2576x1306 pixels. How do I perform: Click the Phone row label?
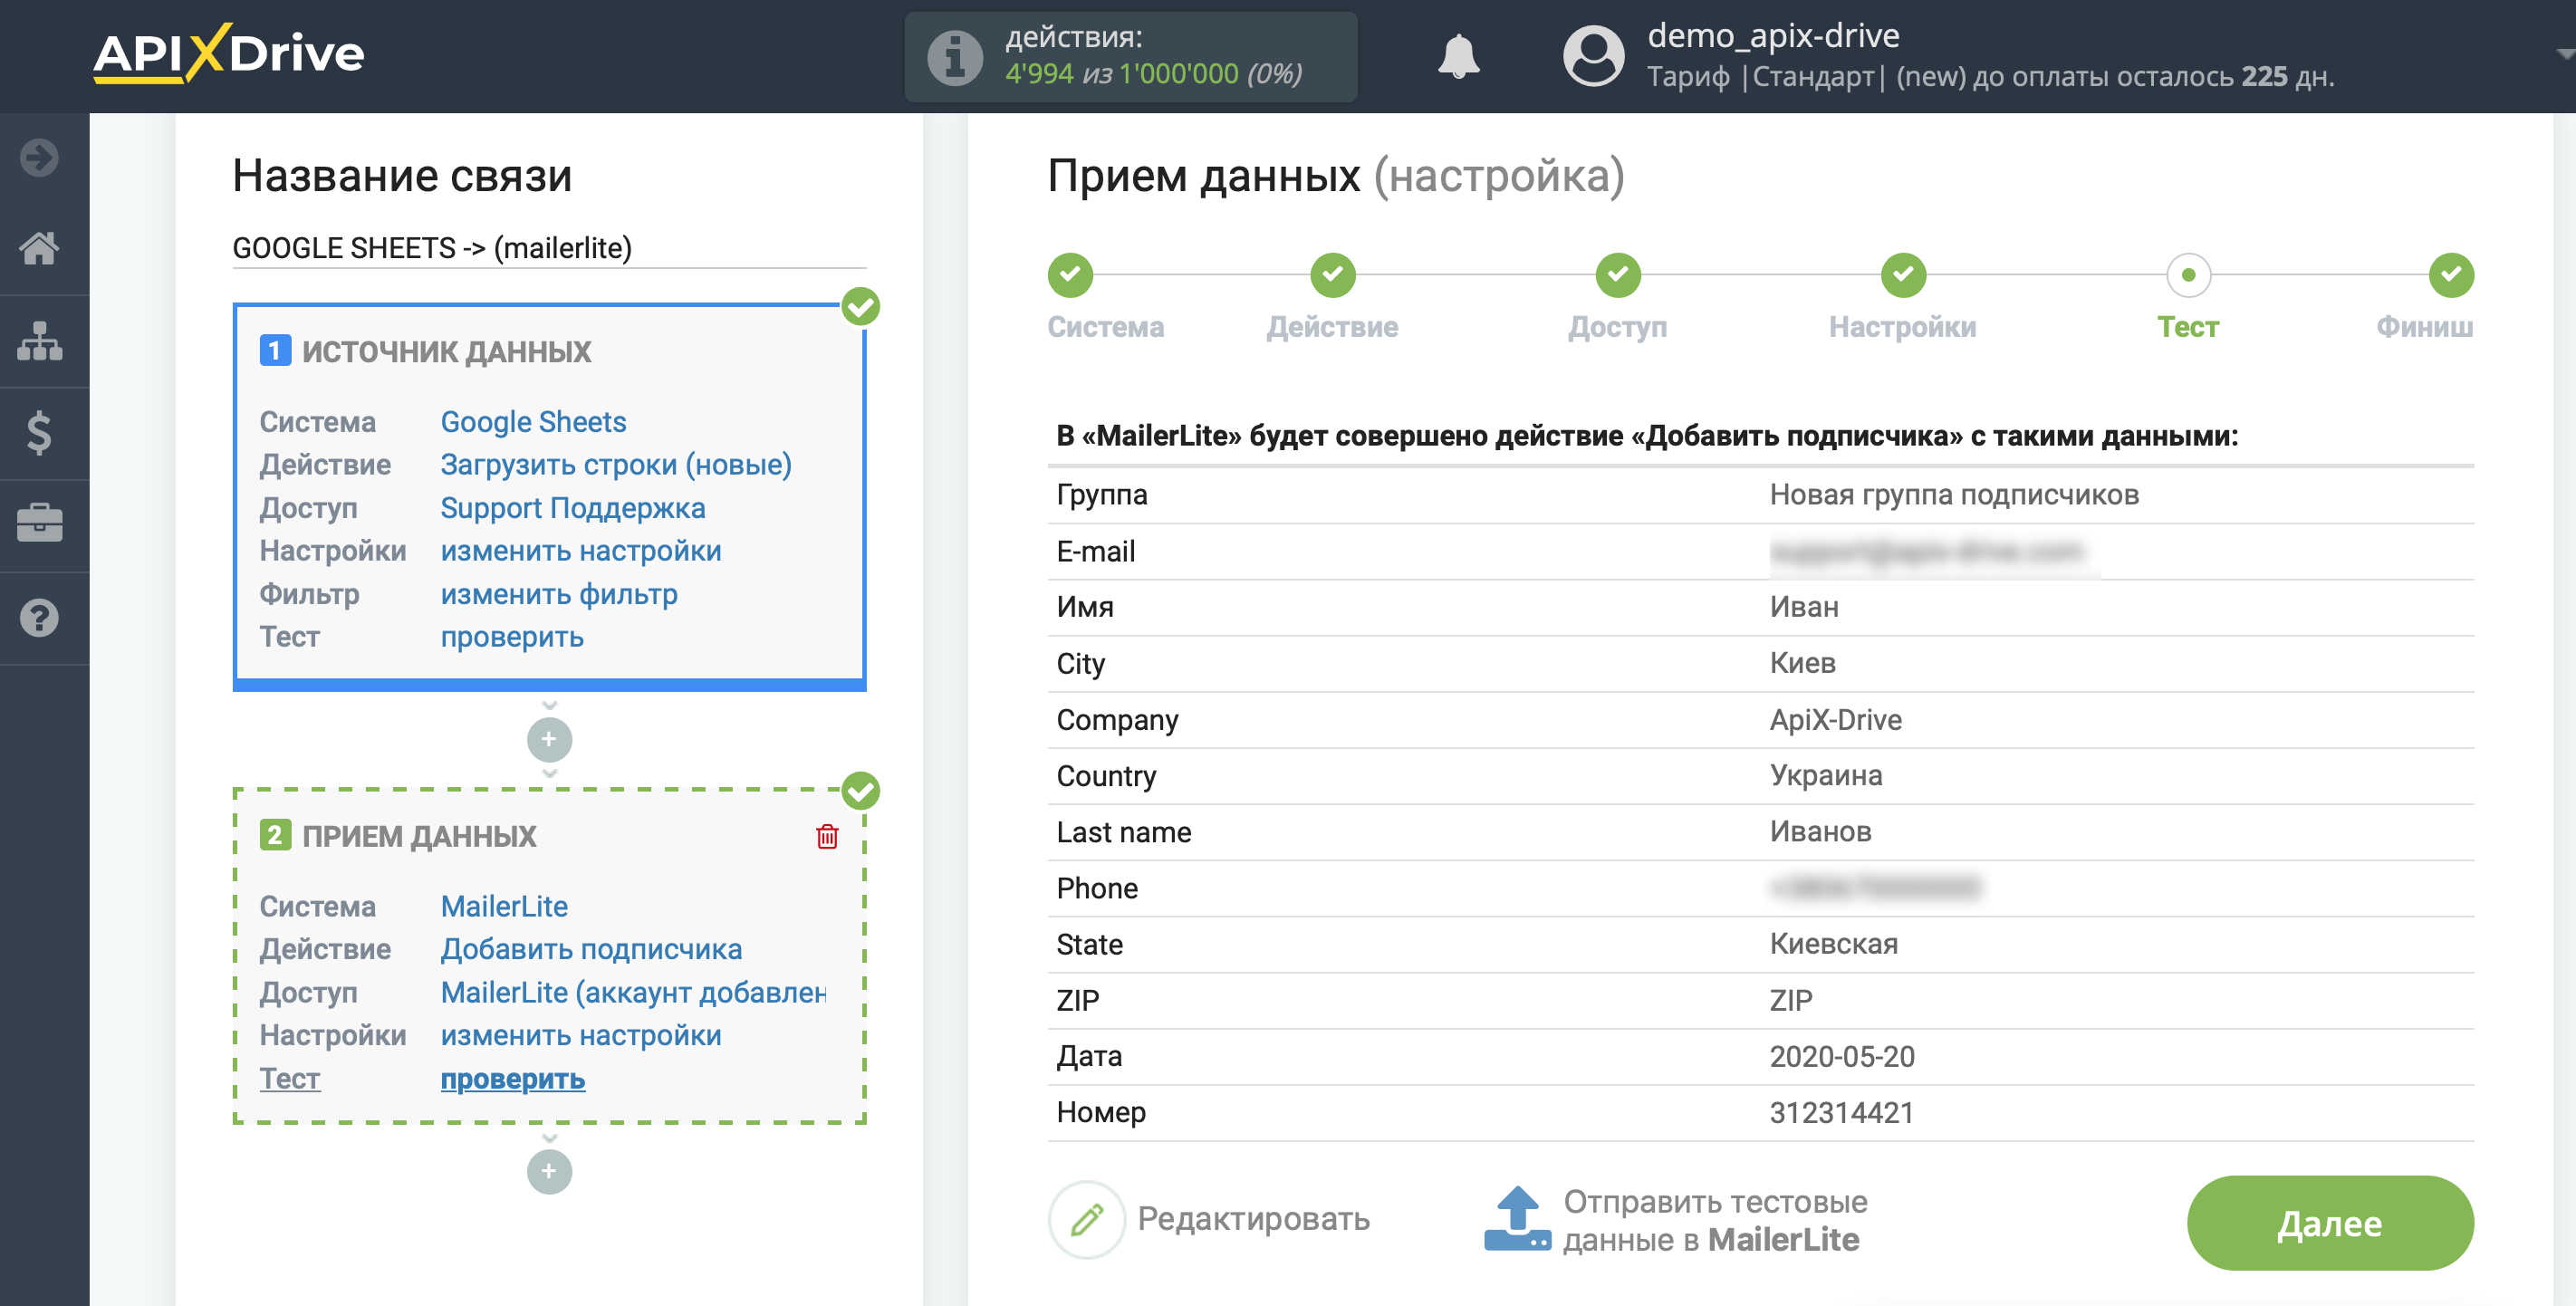pyautogui.click(x=1097, y=888)
